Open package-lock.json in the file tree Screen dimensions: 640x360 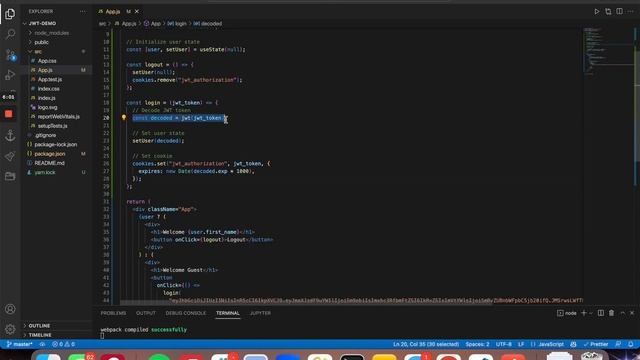pyautogui.click(x=56, y=144)
